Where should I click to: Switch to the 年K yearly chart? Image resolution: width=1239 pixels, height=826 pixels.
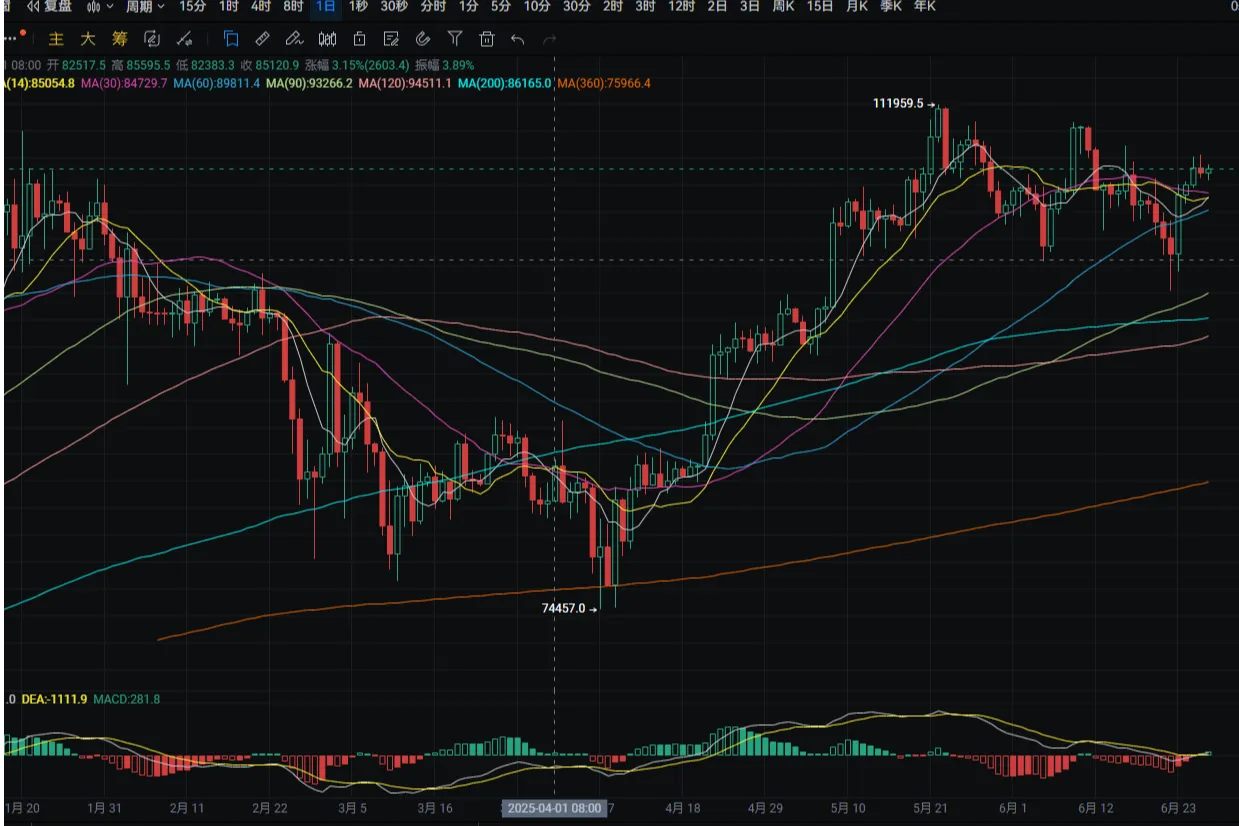click(x=924, y=6)
